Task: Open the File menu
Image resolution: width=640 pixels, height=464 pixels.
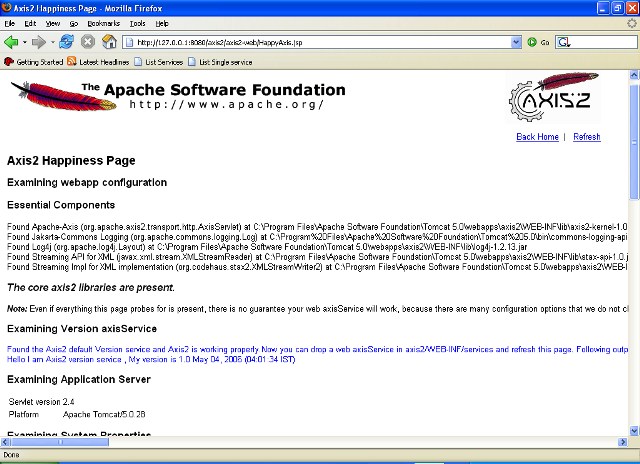Action: click(9, 24)
